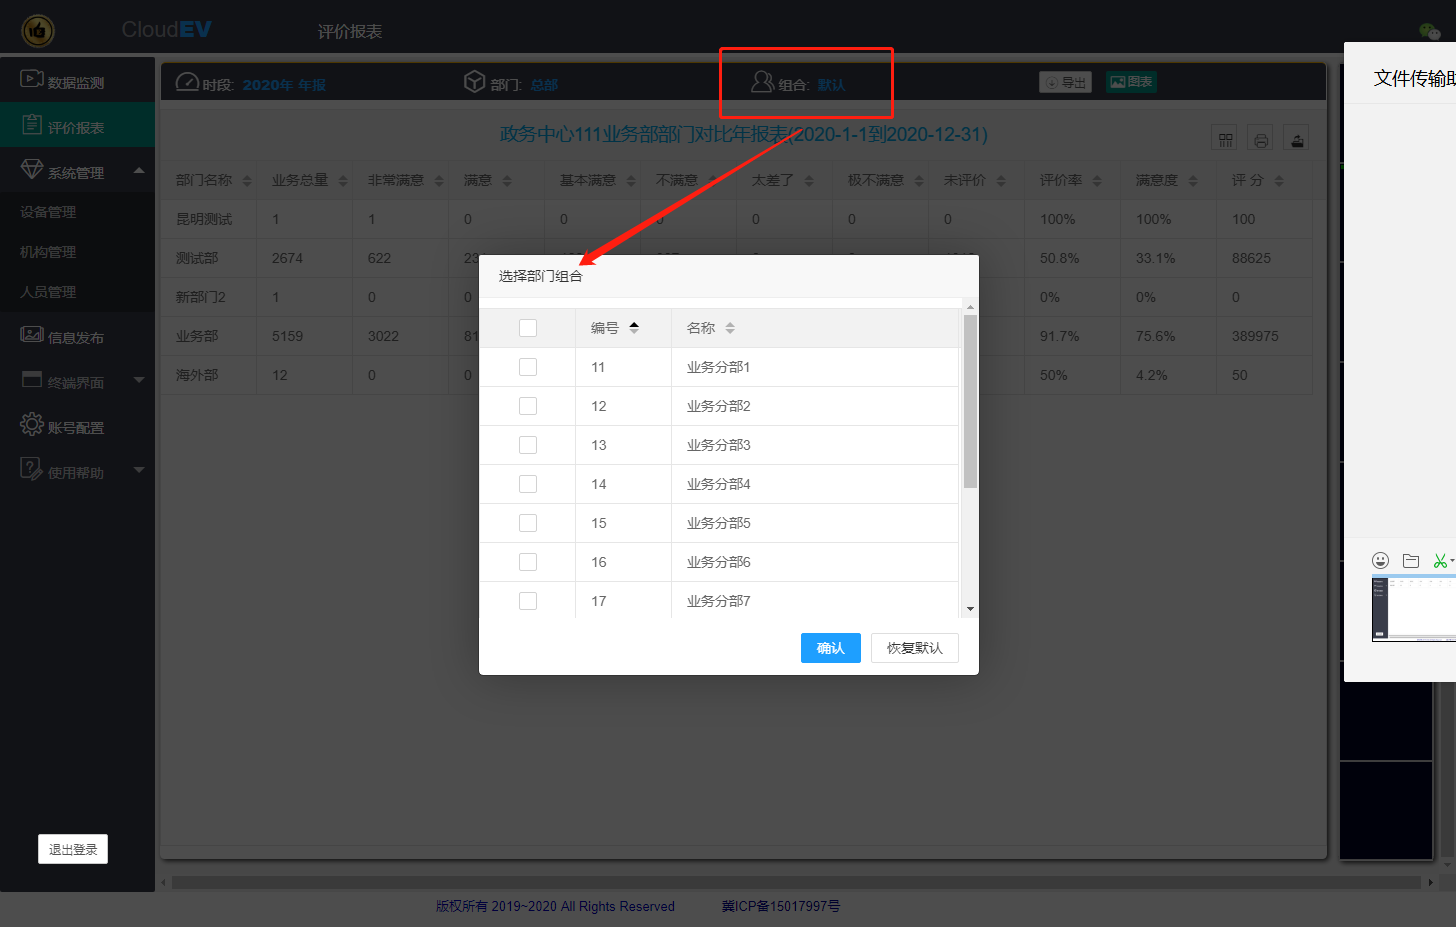Expand the 使用帮助 sidebar section

(x=77, y=471)
